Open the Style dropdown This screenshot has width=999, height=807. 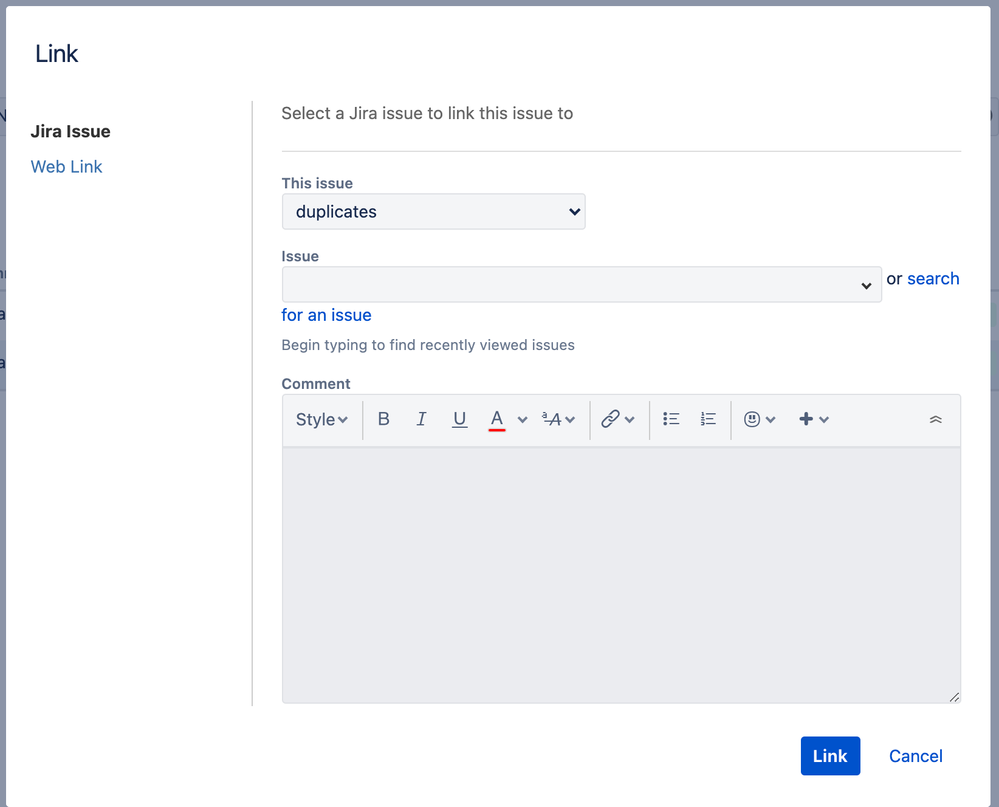click(321, 420)
